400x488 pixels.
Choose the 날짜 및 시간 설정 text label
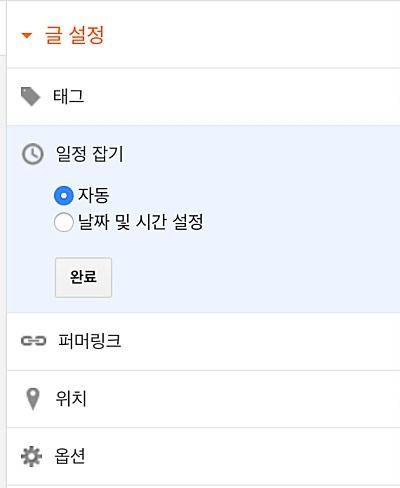tap(140, 222)
